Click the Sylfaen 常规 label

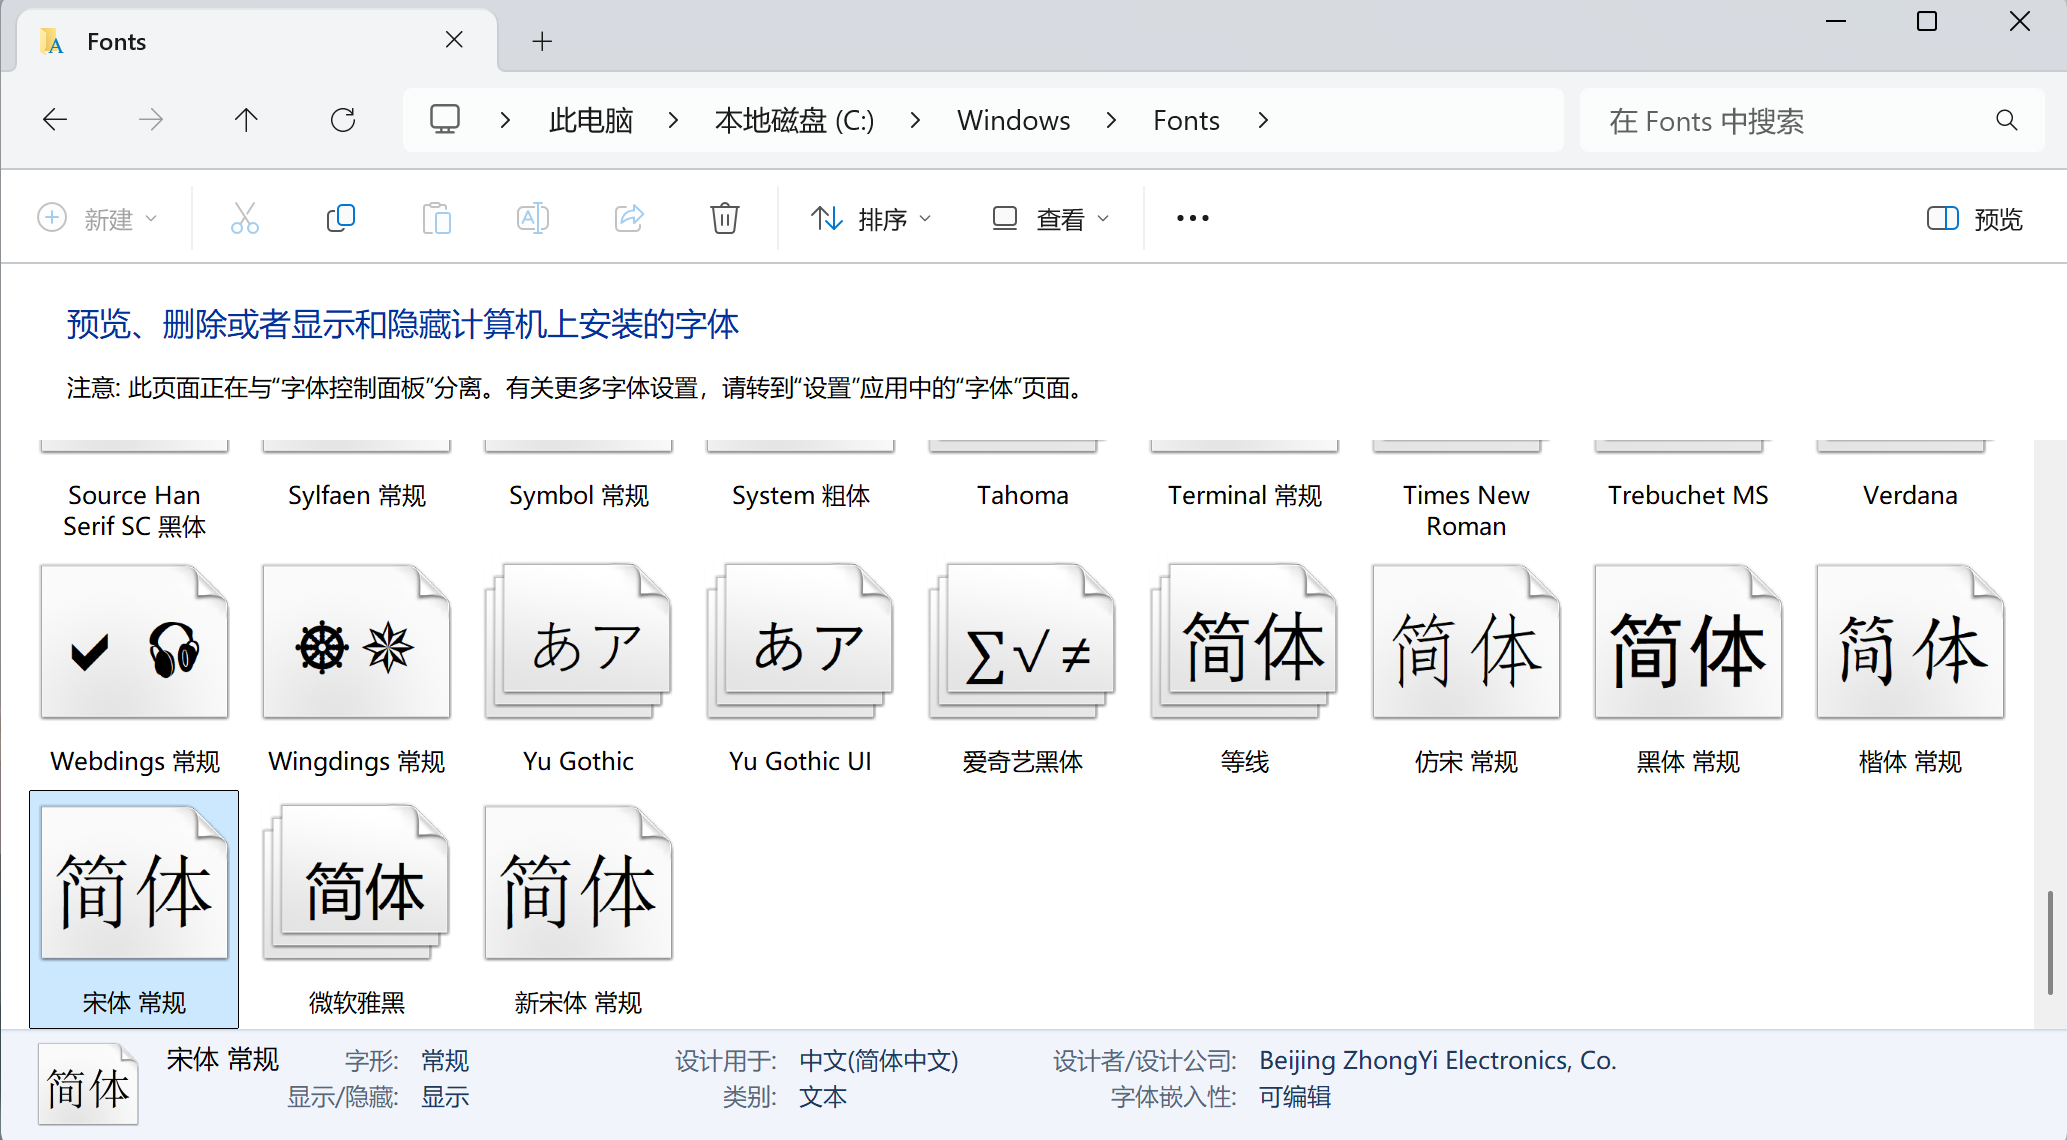point(357,496)
